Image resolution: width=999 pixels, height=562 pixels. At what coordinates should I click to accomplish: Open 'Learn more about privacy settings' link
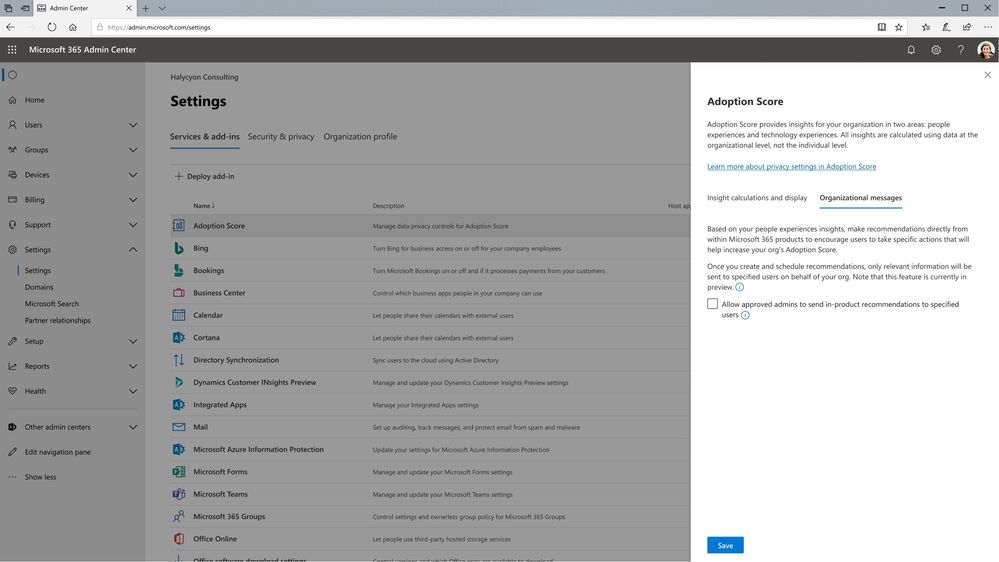coord(791,166)
